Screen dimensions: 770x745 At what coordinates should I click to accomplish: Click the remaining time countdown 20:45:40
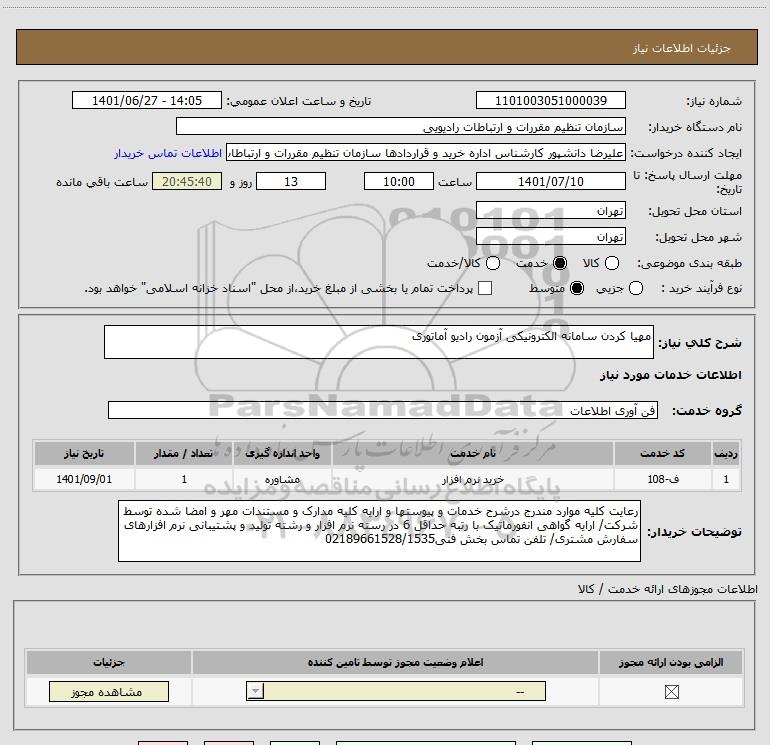(x=187, y=181)
